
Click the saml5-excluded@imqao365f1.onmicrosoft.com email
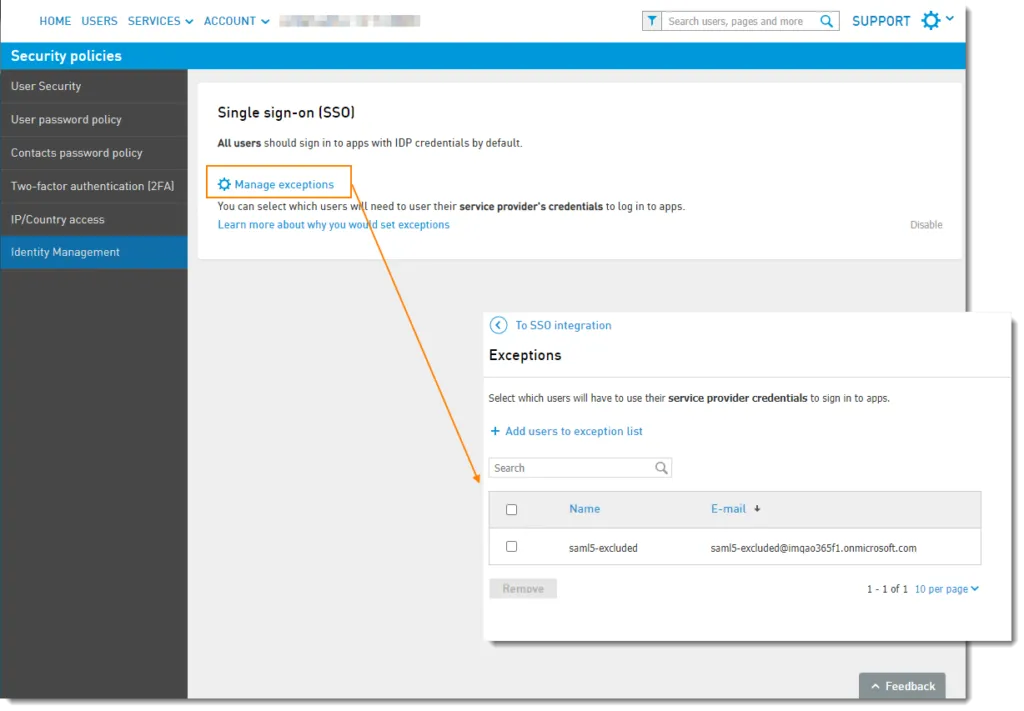[813, 548]
